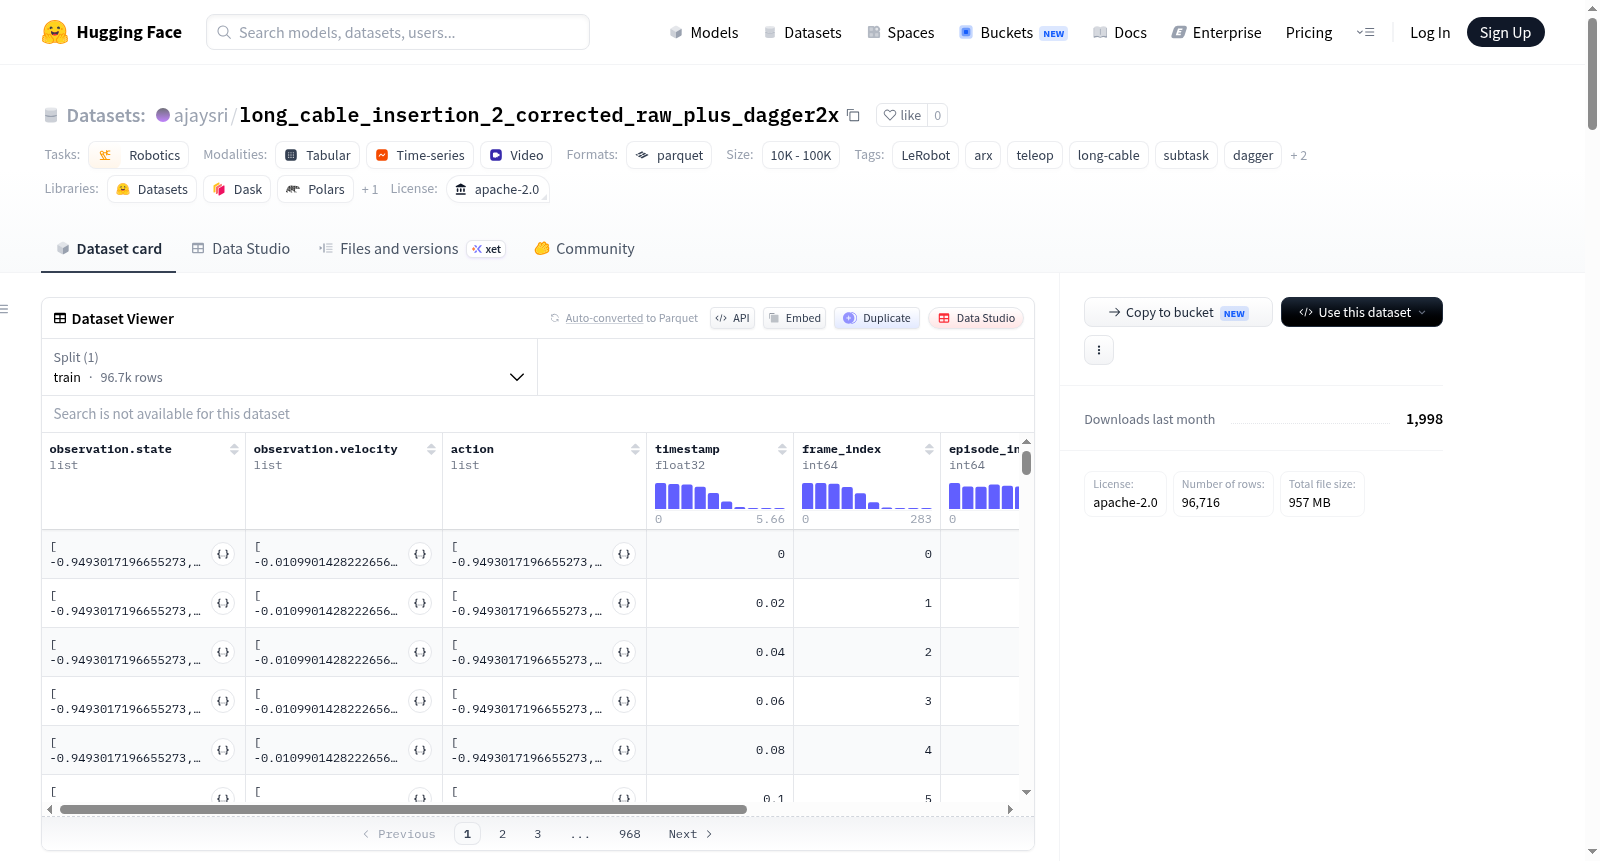Expand action JSON in timestamp 0.04 row
Screen dimensions: 1600x861
point(624,652)
